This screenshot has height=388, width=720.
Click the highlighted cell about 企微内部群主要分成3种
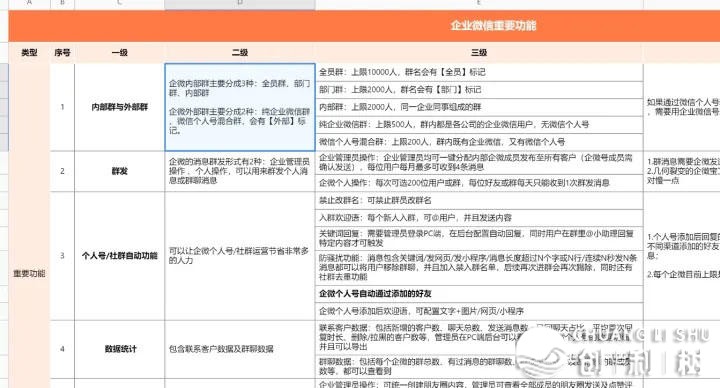tap(240, 107)
